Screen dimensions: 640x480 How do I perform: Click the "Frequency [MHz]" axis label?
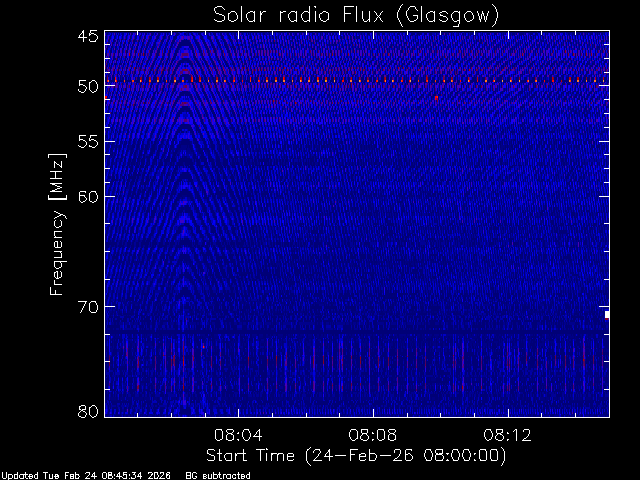(57, 224)
